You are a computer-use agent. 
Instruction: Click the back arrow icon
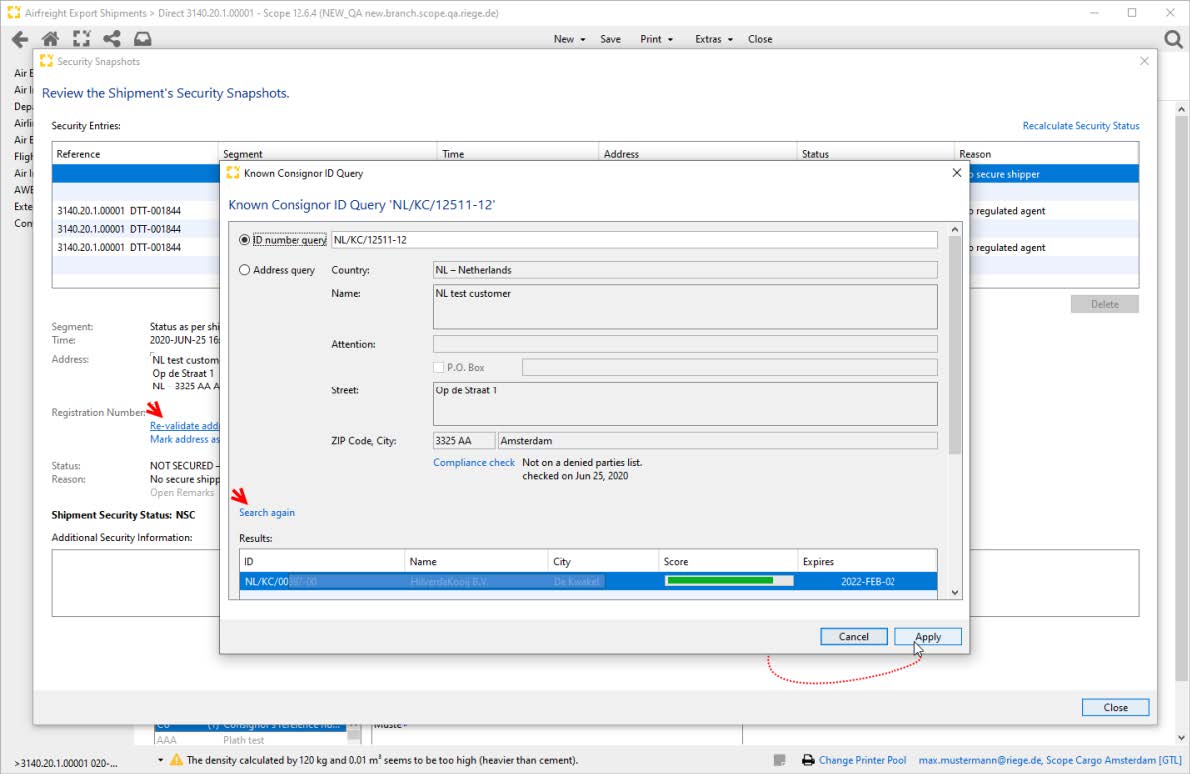pos(19,39)
